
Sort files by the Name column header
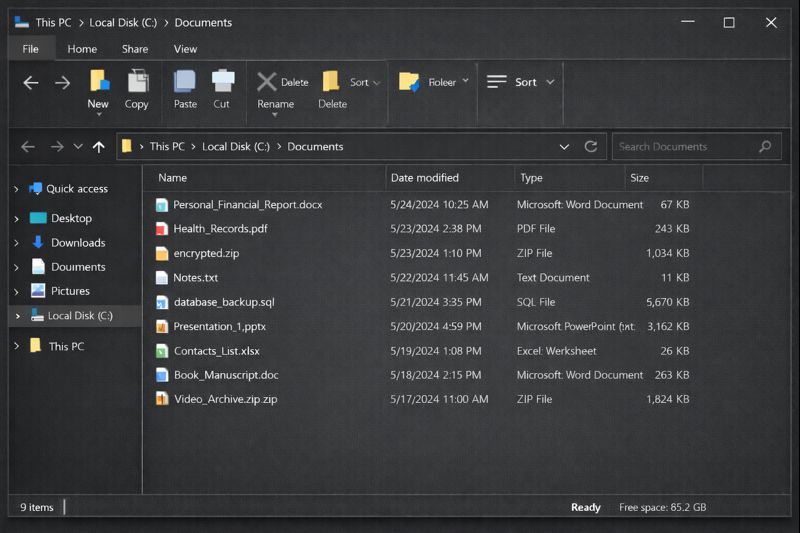point(173,178)
